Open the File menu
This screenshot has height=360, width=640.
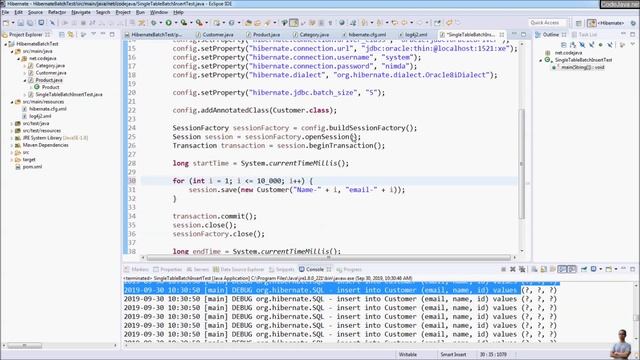(5, 13)
